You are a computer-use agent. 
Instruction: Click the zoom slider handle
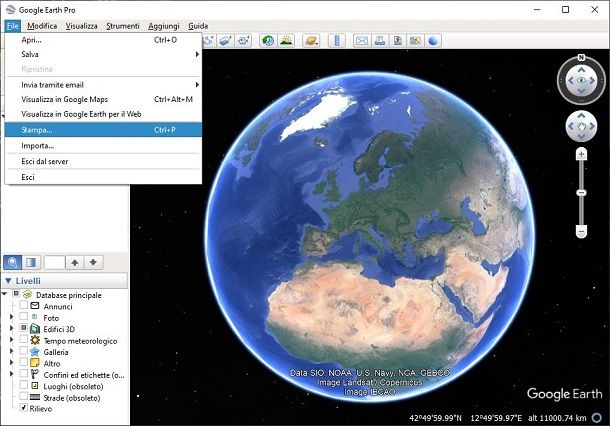[x=581, y=193]
